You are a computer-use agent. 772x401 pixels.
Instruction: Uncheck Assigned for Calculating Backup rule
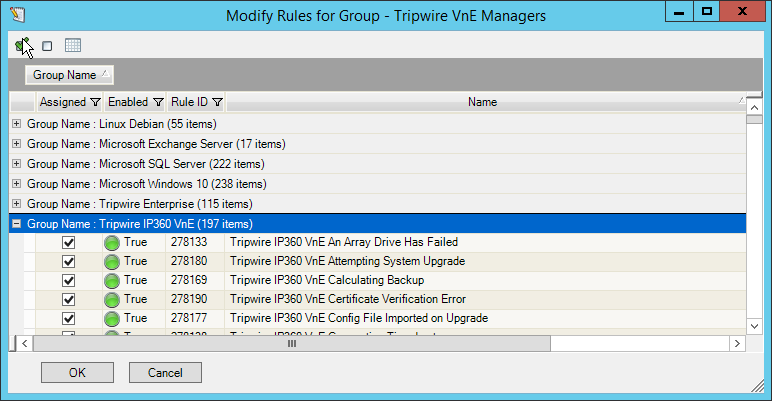point(68,280)
